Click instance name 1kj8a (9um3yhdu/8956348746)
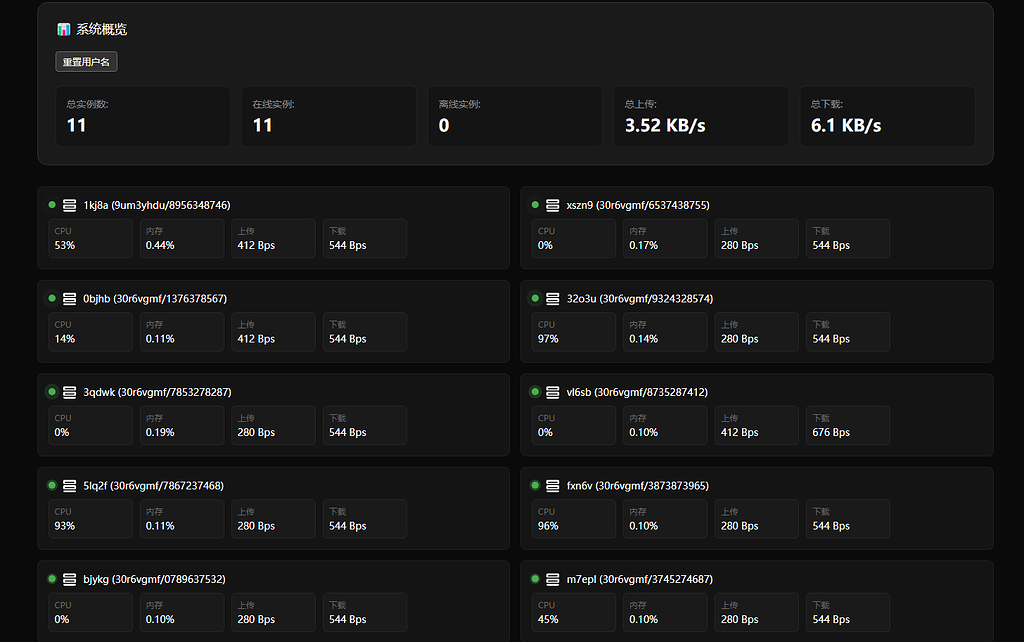This screenshot has height=642, width=1024. pyautogui.click(x=157, y=205)
